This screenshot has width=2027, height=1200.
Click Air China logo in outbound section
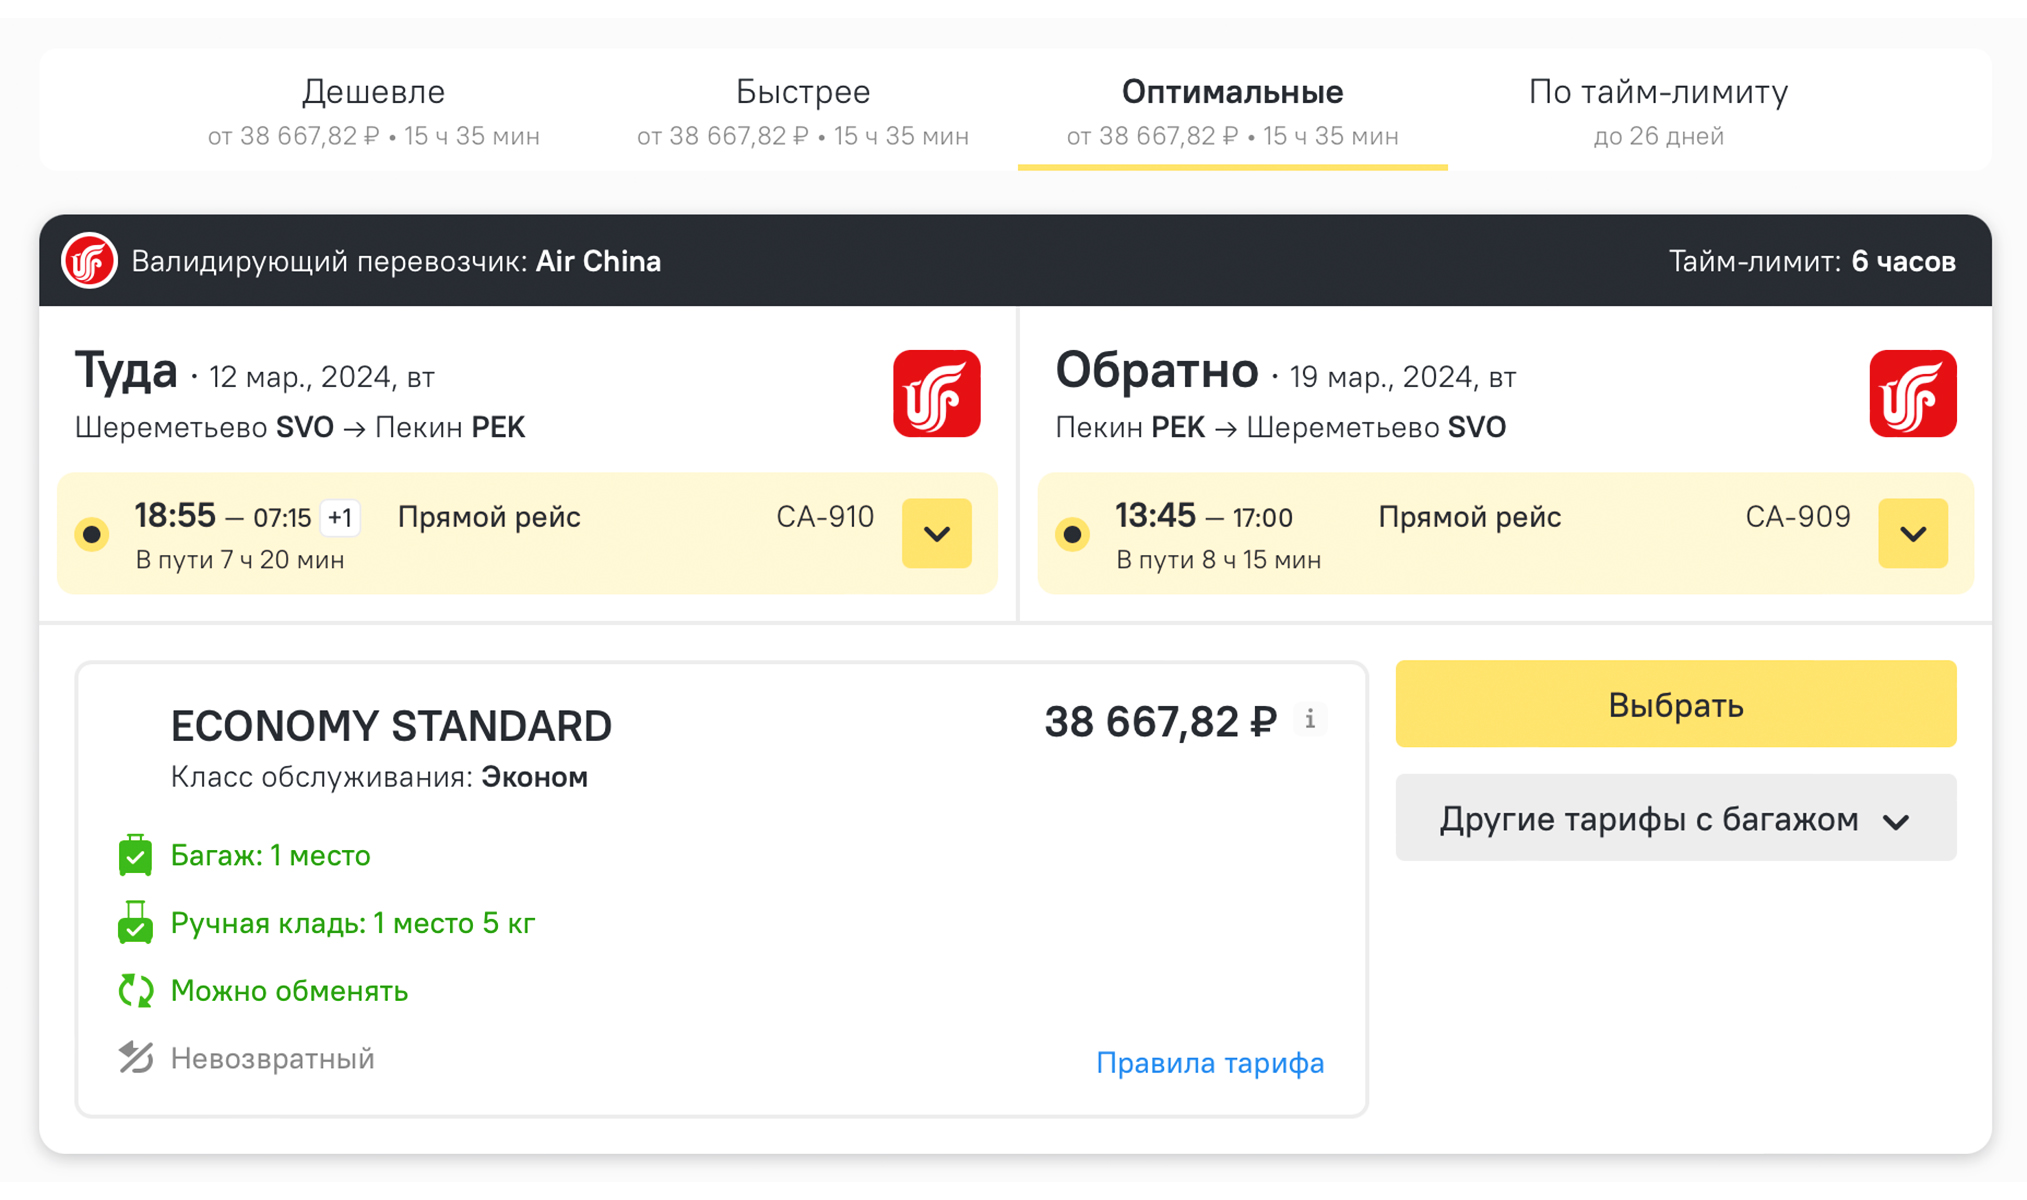click(x=936, y=394)
